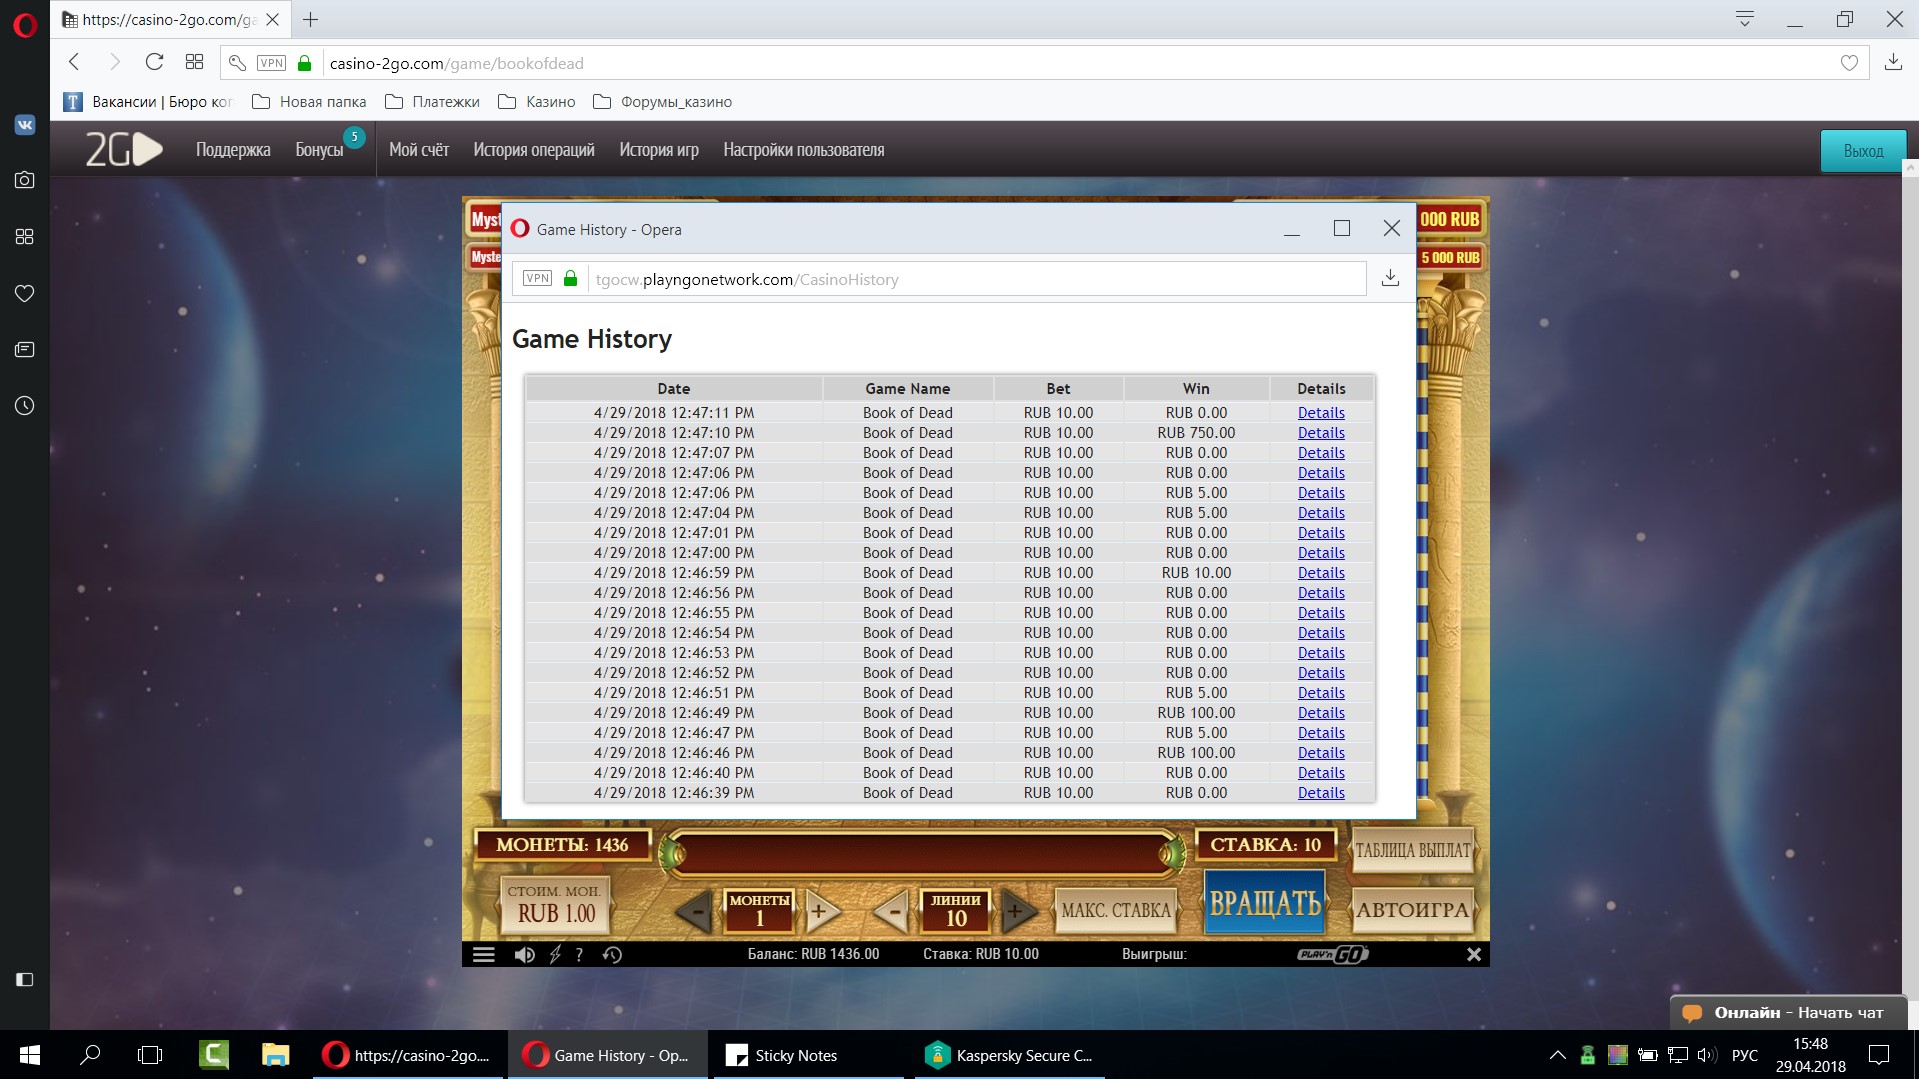Open Personal news in sidebar
The image size is (1919, 1079).
25,349
